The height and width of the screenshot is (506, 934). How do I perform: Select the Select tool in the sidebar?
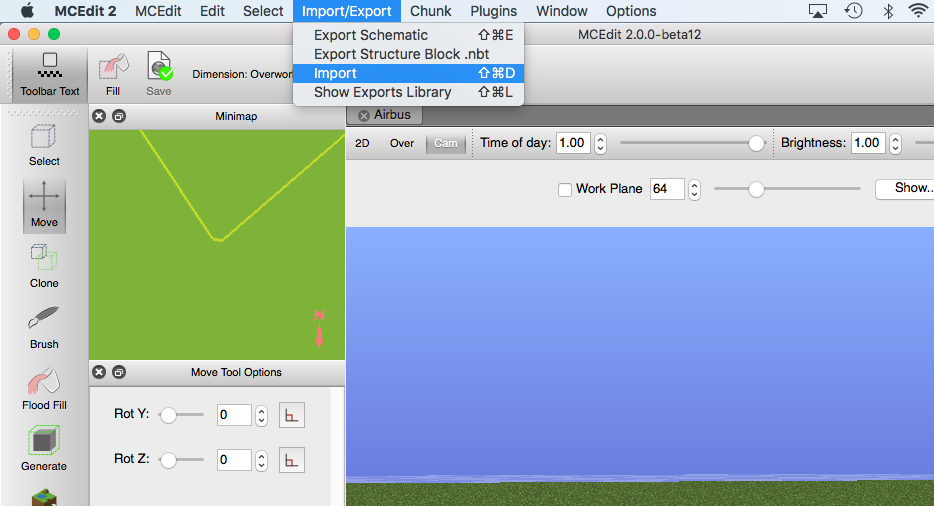coord(44,145)
